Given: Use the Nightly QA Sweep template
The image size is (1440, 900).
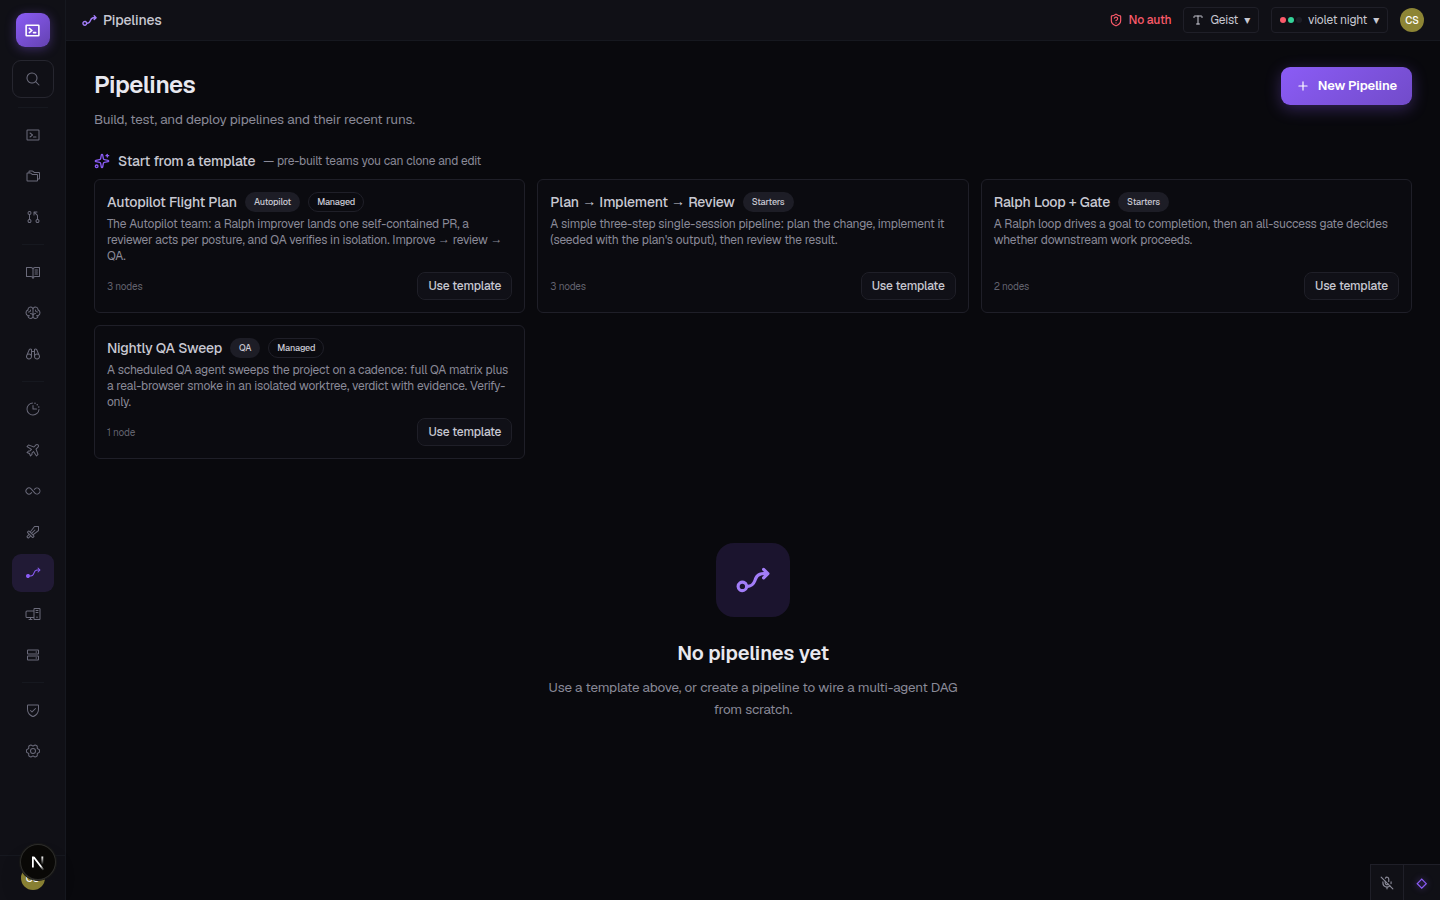Looking at the screenshot, I should point(464,432).
